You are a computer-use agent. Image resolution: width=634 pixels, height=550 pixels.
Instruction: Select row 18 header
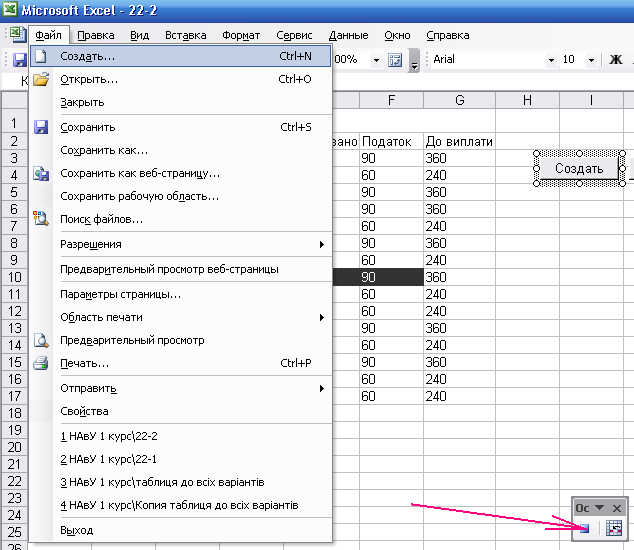14,413
